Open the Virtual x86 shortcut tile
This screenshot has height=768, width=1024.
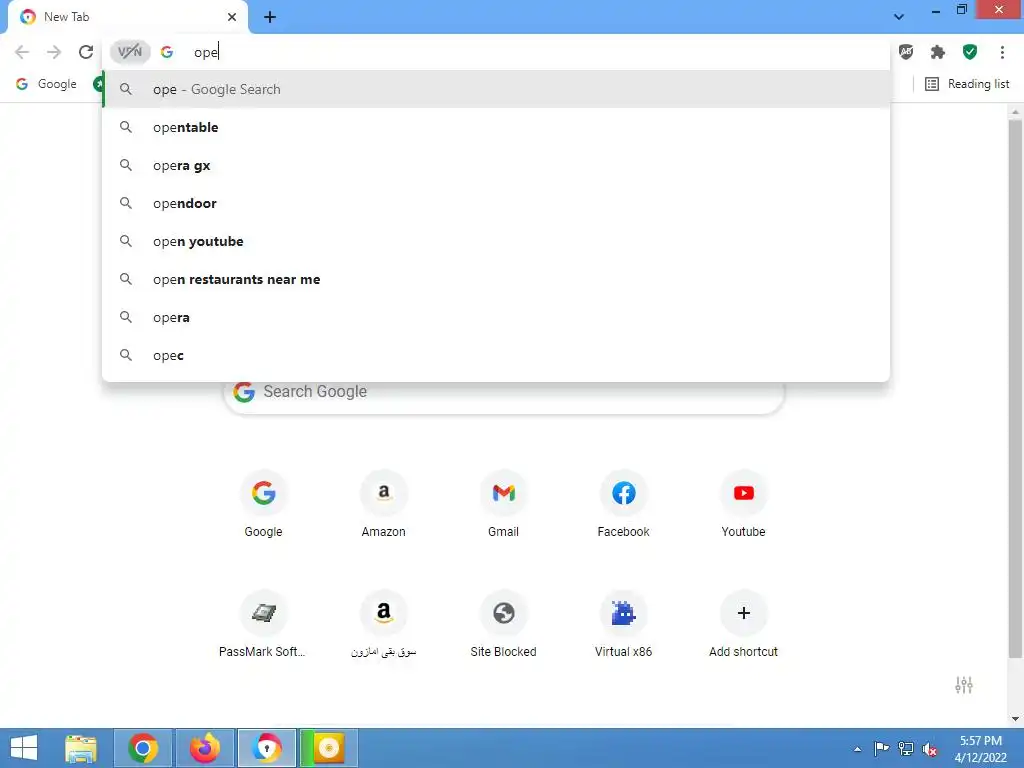pos(624,624)
